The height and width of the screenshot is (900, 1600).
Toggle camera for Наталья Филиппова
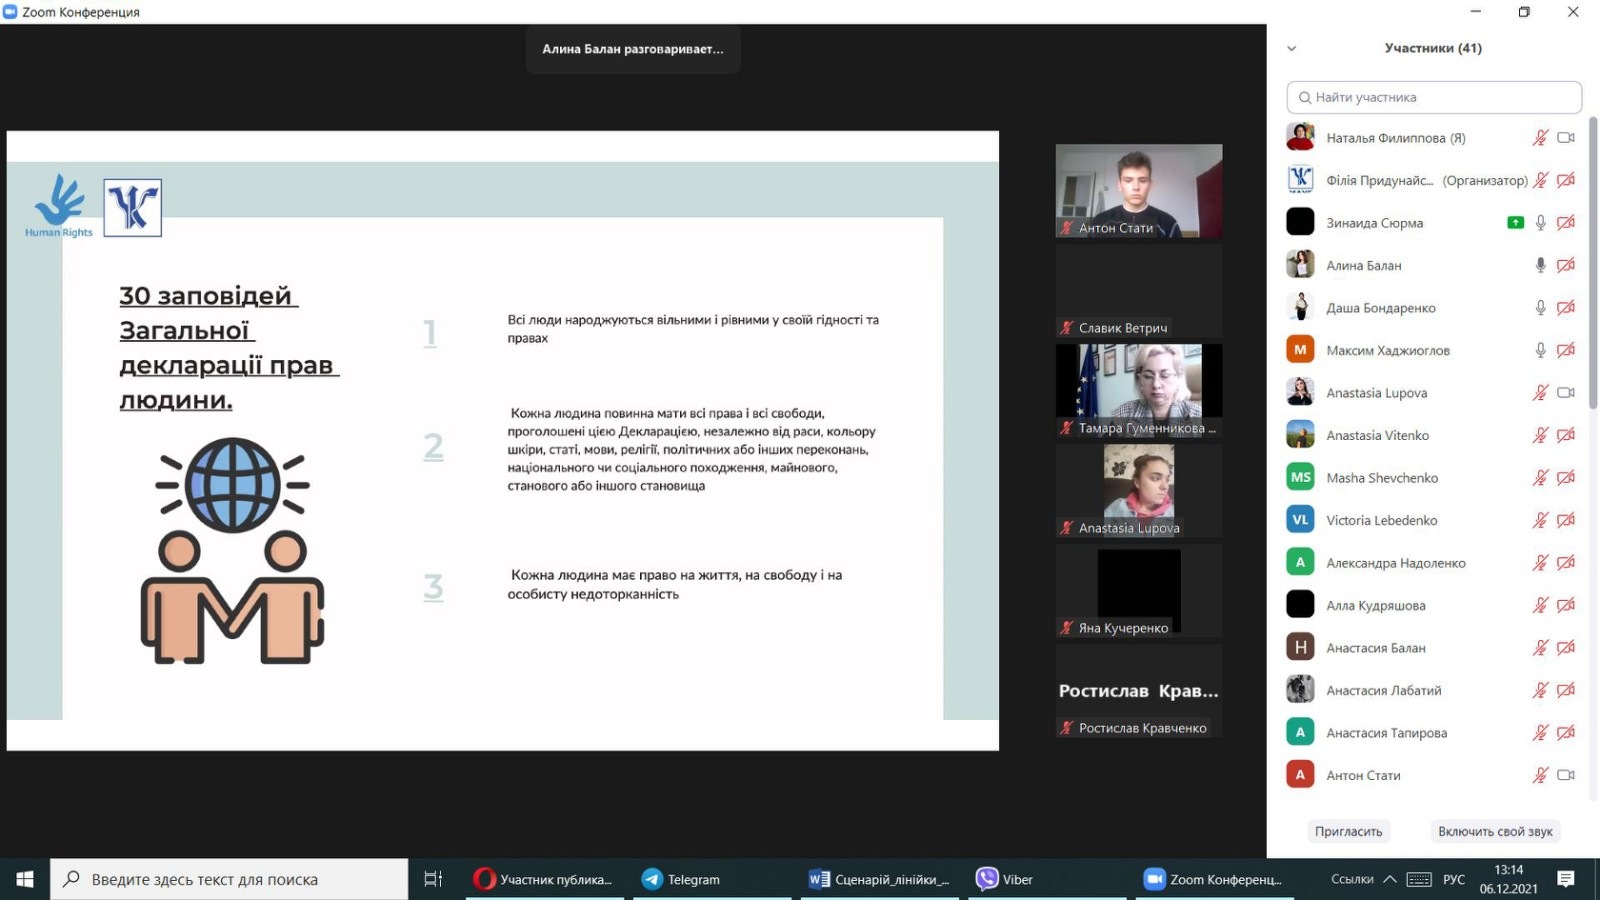pyautogui.click(x=1566, y=138)
